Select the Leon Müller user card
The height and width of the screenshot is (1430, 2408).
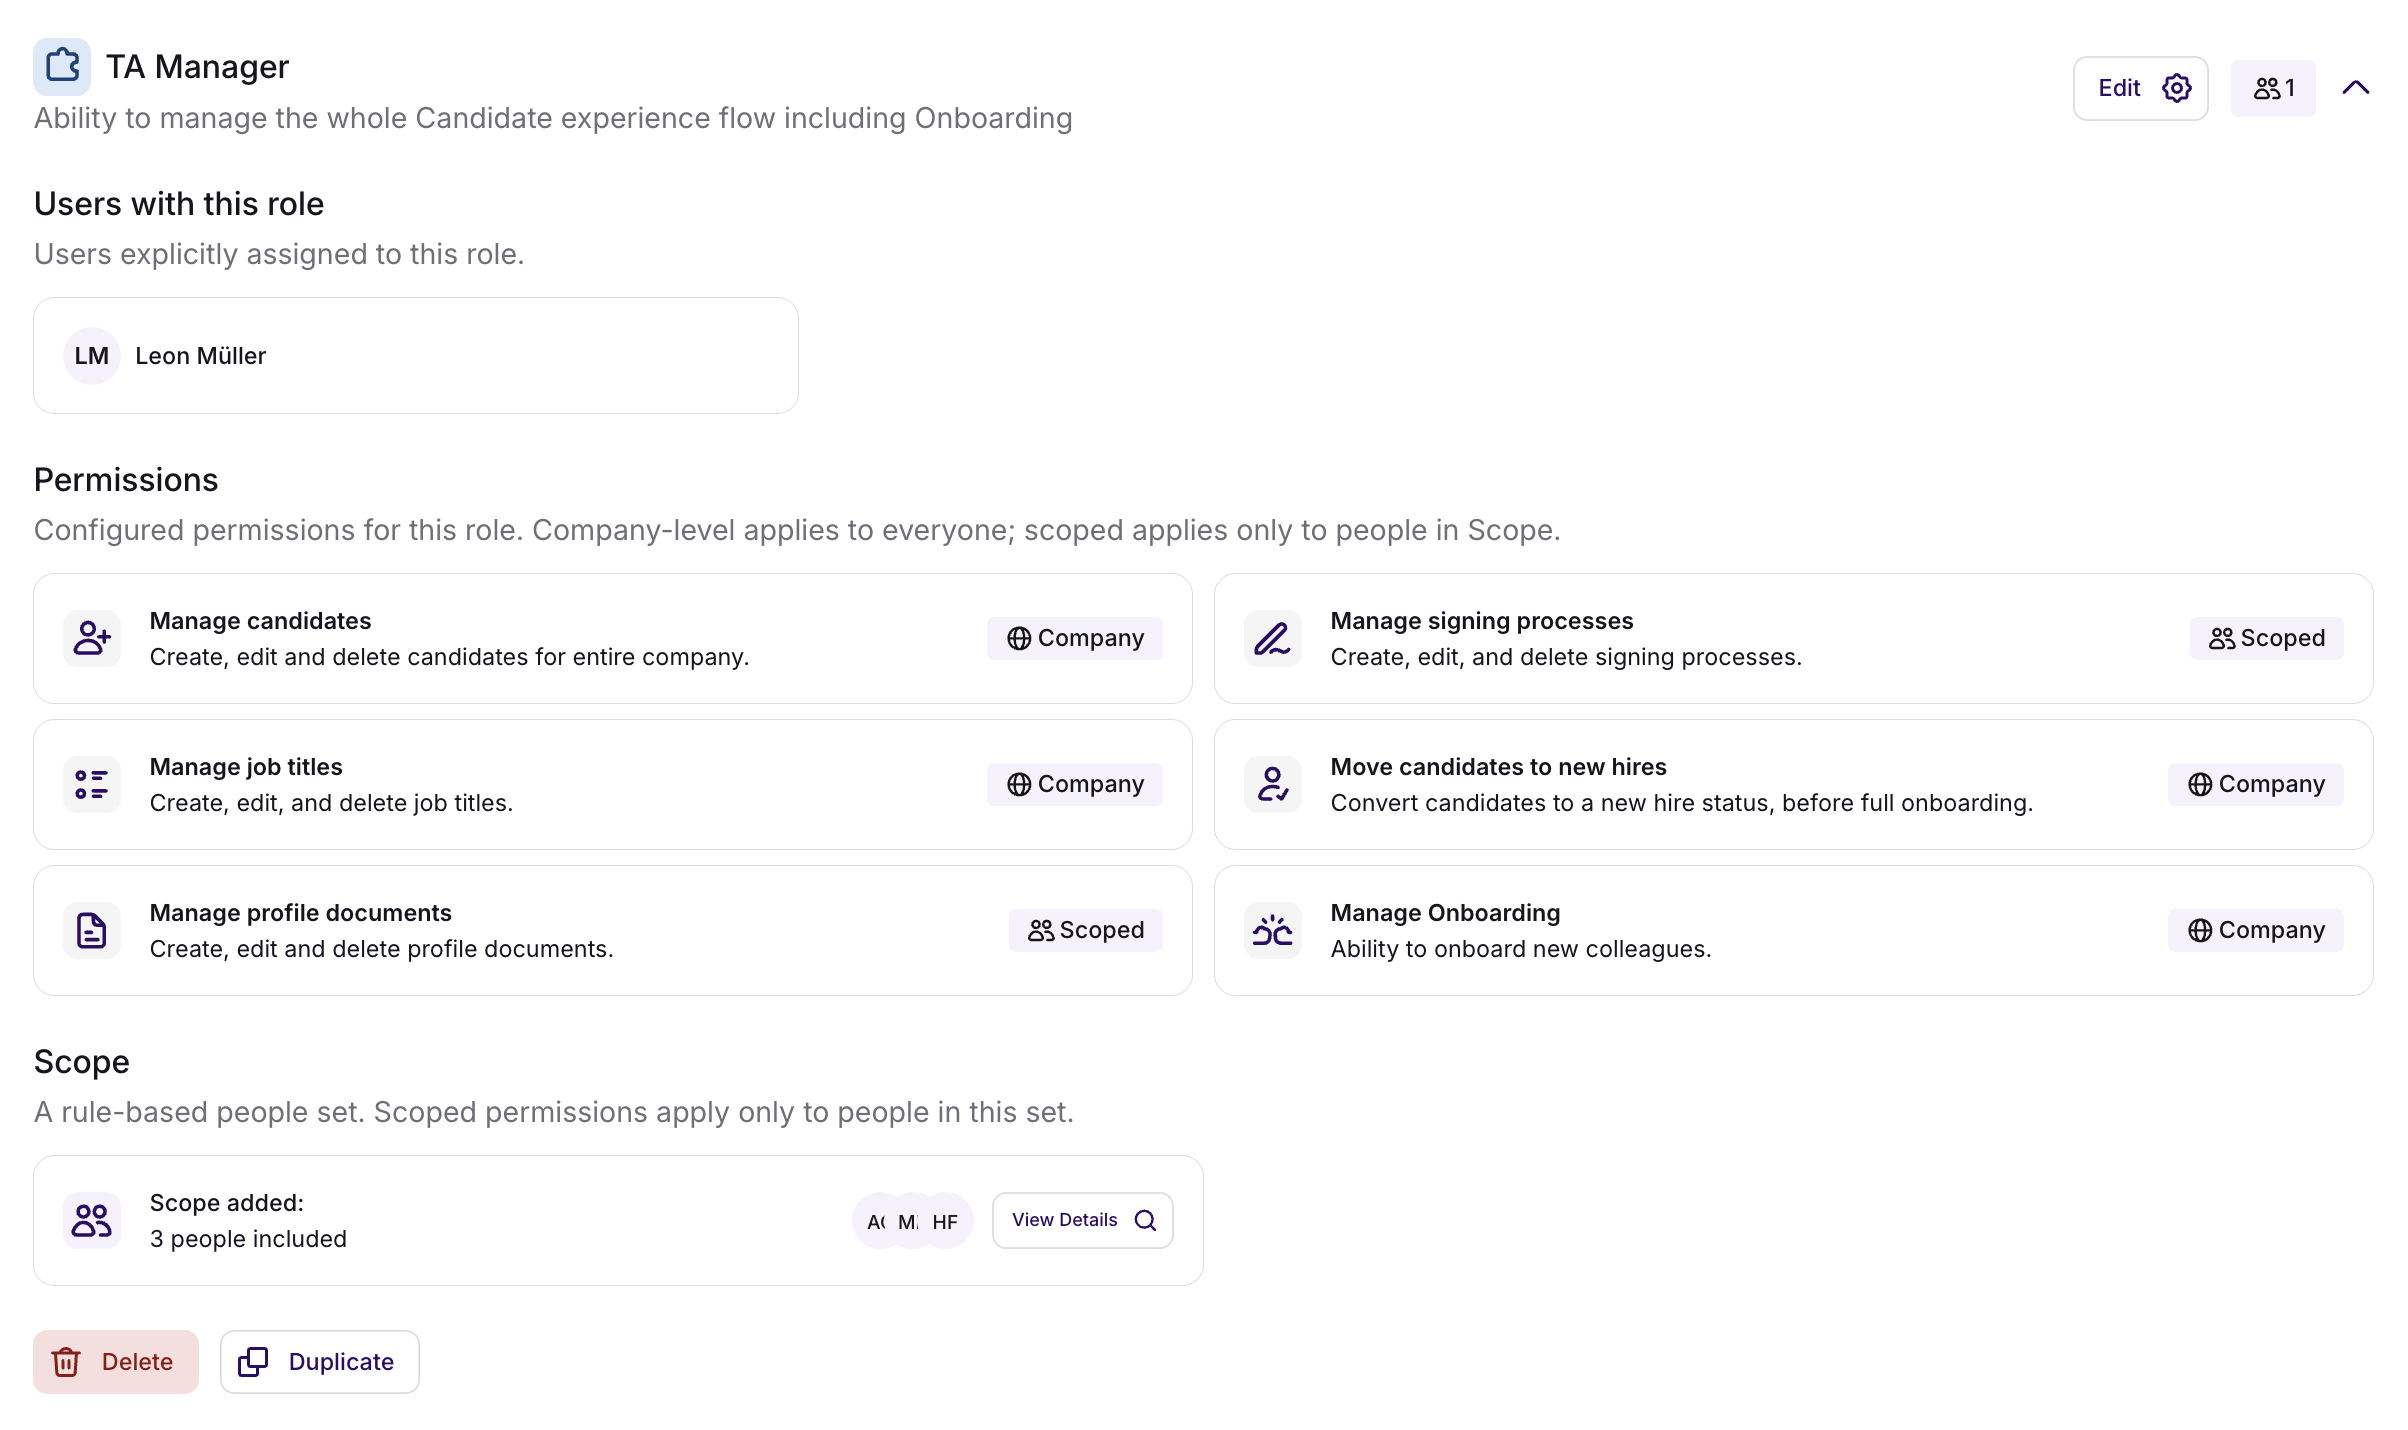[x=416, y=356]
